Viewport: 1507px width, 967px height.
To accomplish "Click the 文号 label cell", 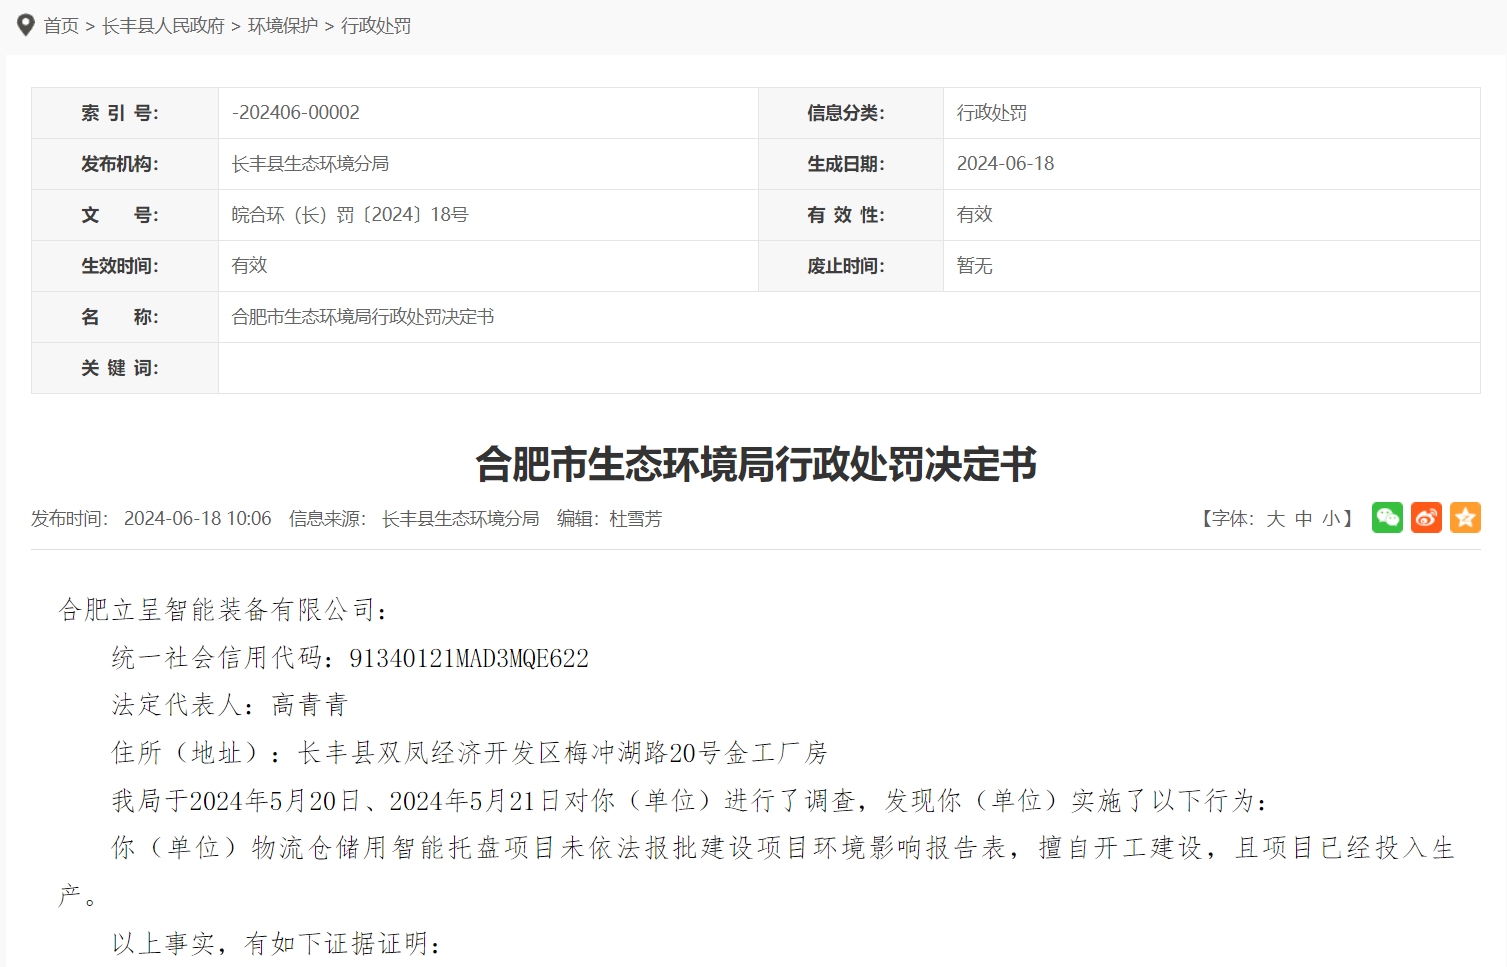I will pos(125,215).
